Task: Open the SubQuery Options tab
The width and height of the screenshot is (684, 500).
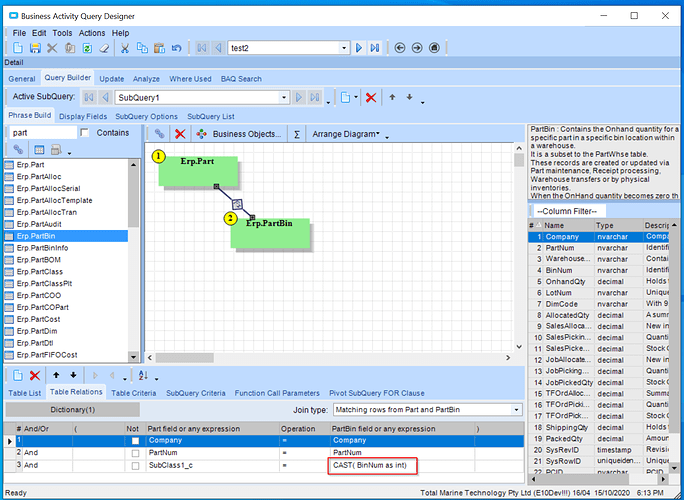Action: (x=146, y=116)
